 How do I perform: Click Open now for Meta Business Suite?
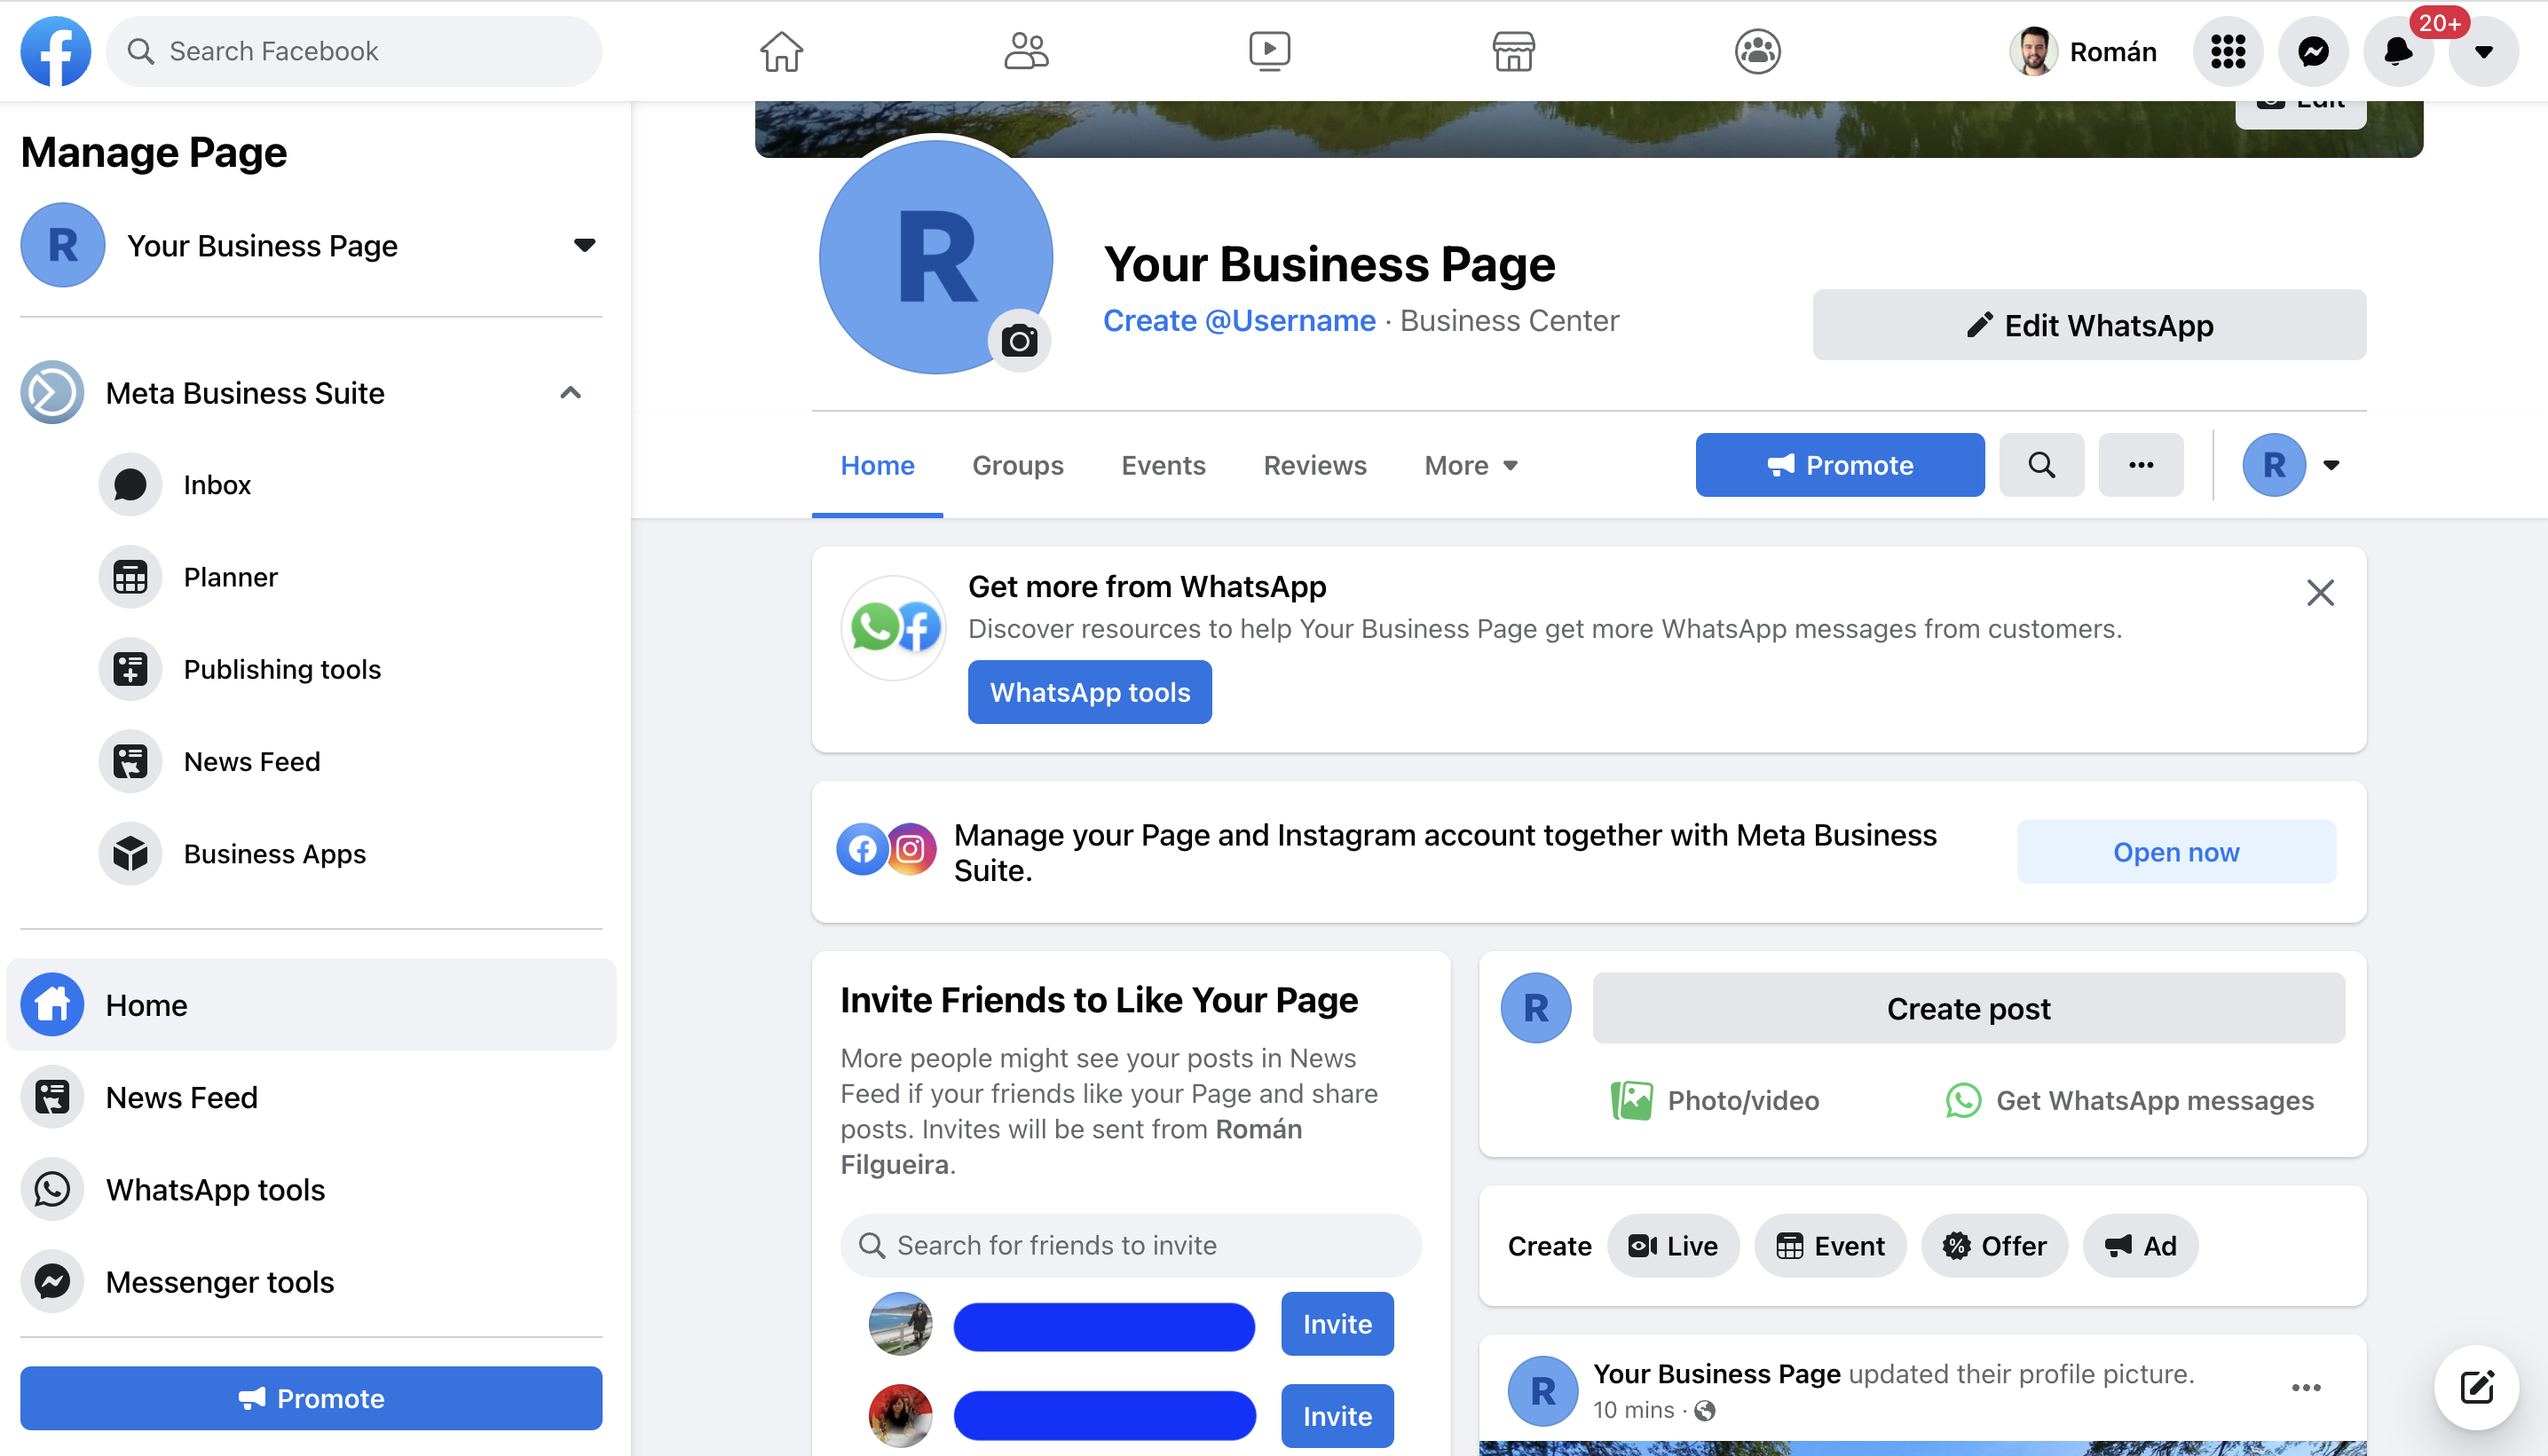click(2177, 853)
